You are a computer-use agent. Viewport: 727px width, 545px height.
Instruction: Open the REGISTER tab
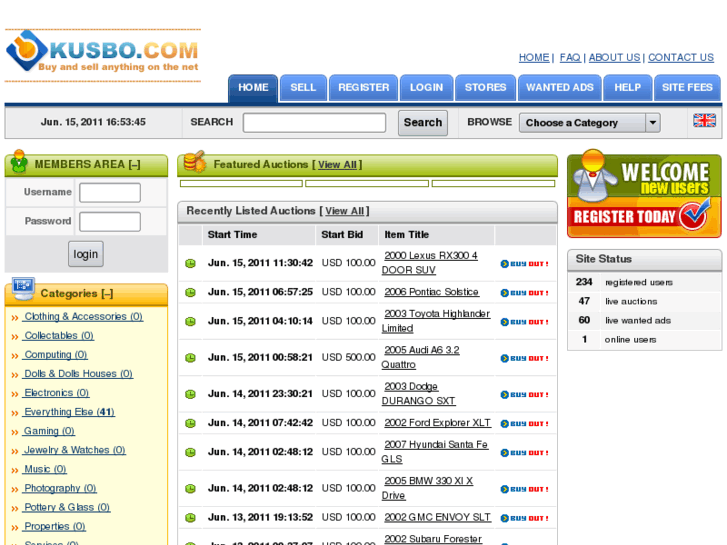[364, 88]
